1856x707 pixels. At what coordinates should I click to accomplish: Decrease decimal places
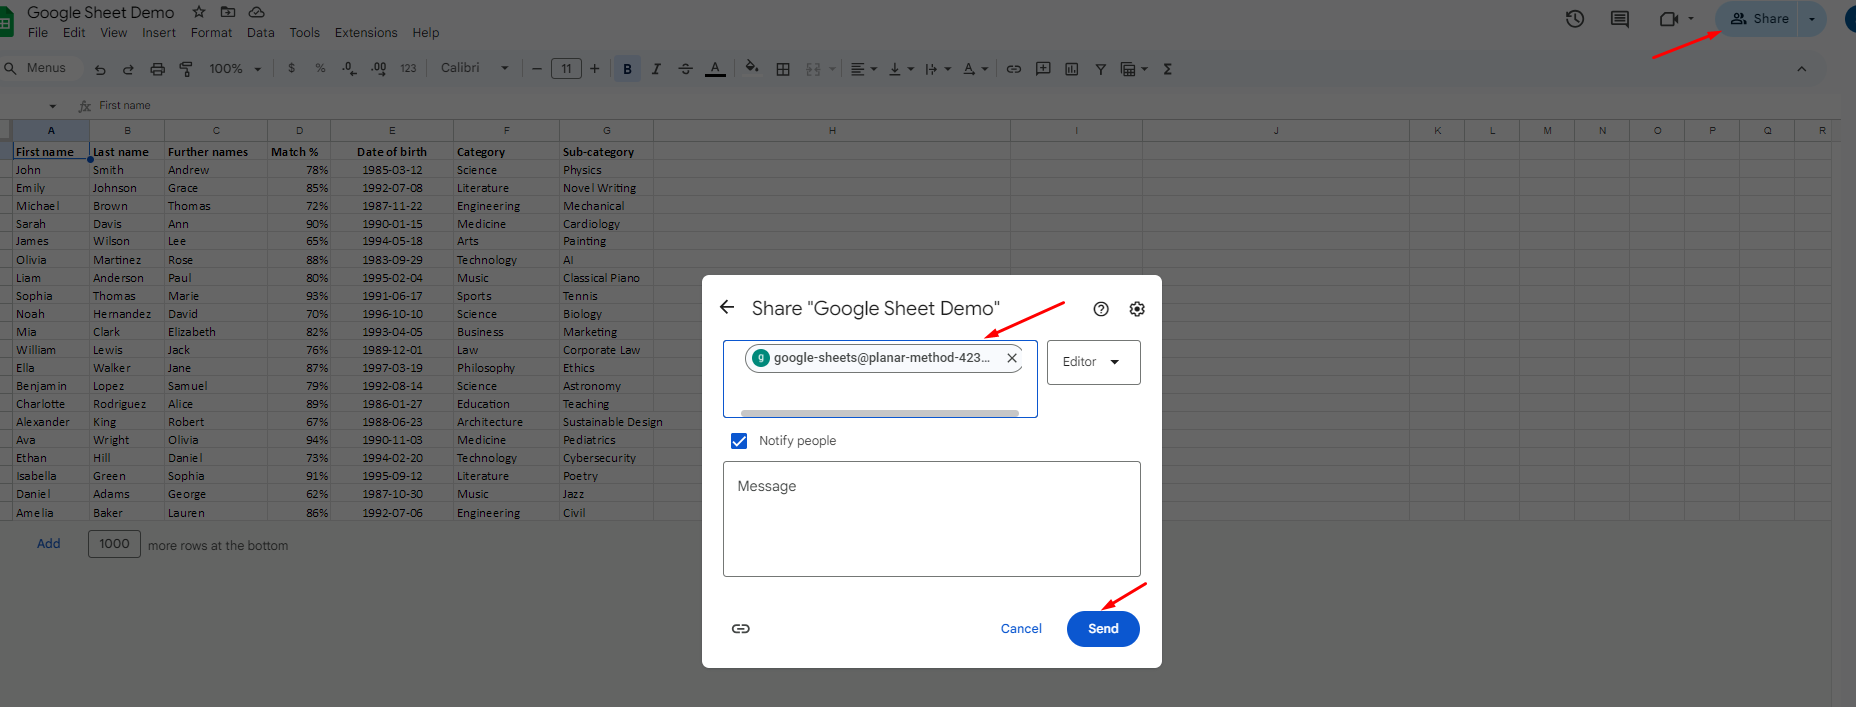pos(349,68)
